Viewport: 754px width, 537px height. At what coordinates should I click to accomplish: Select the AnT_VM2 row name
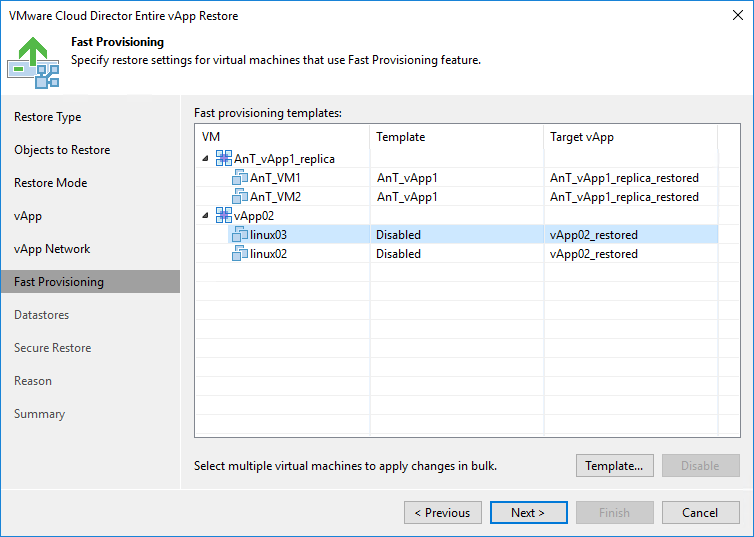276,196
